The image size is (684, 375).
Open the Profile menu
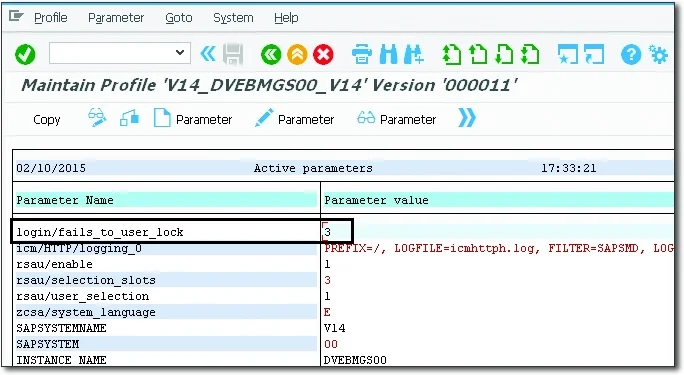pyautogui.click(x=51, y=18)
